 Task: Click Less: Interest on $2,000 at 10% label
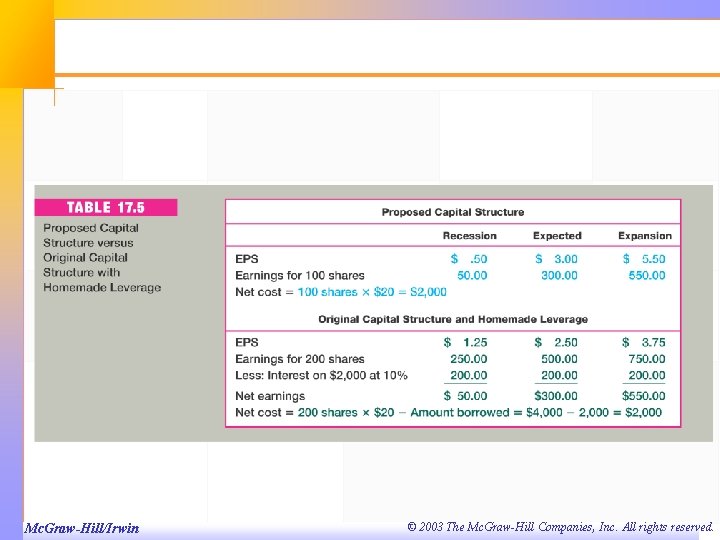click(x=321, y=376)
